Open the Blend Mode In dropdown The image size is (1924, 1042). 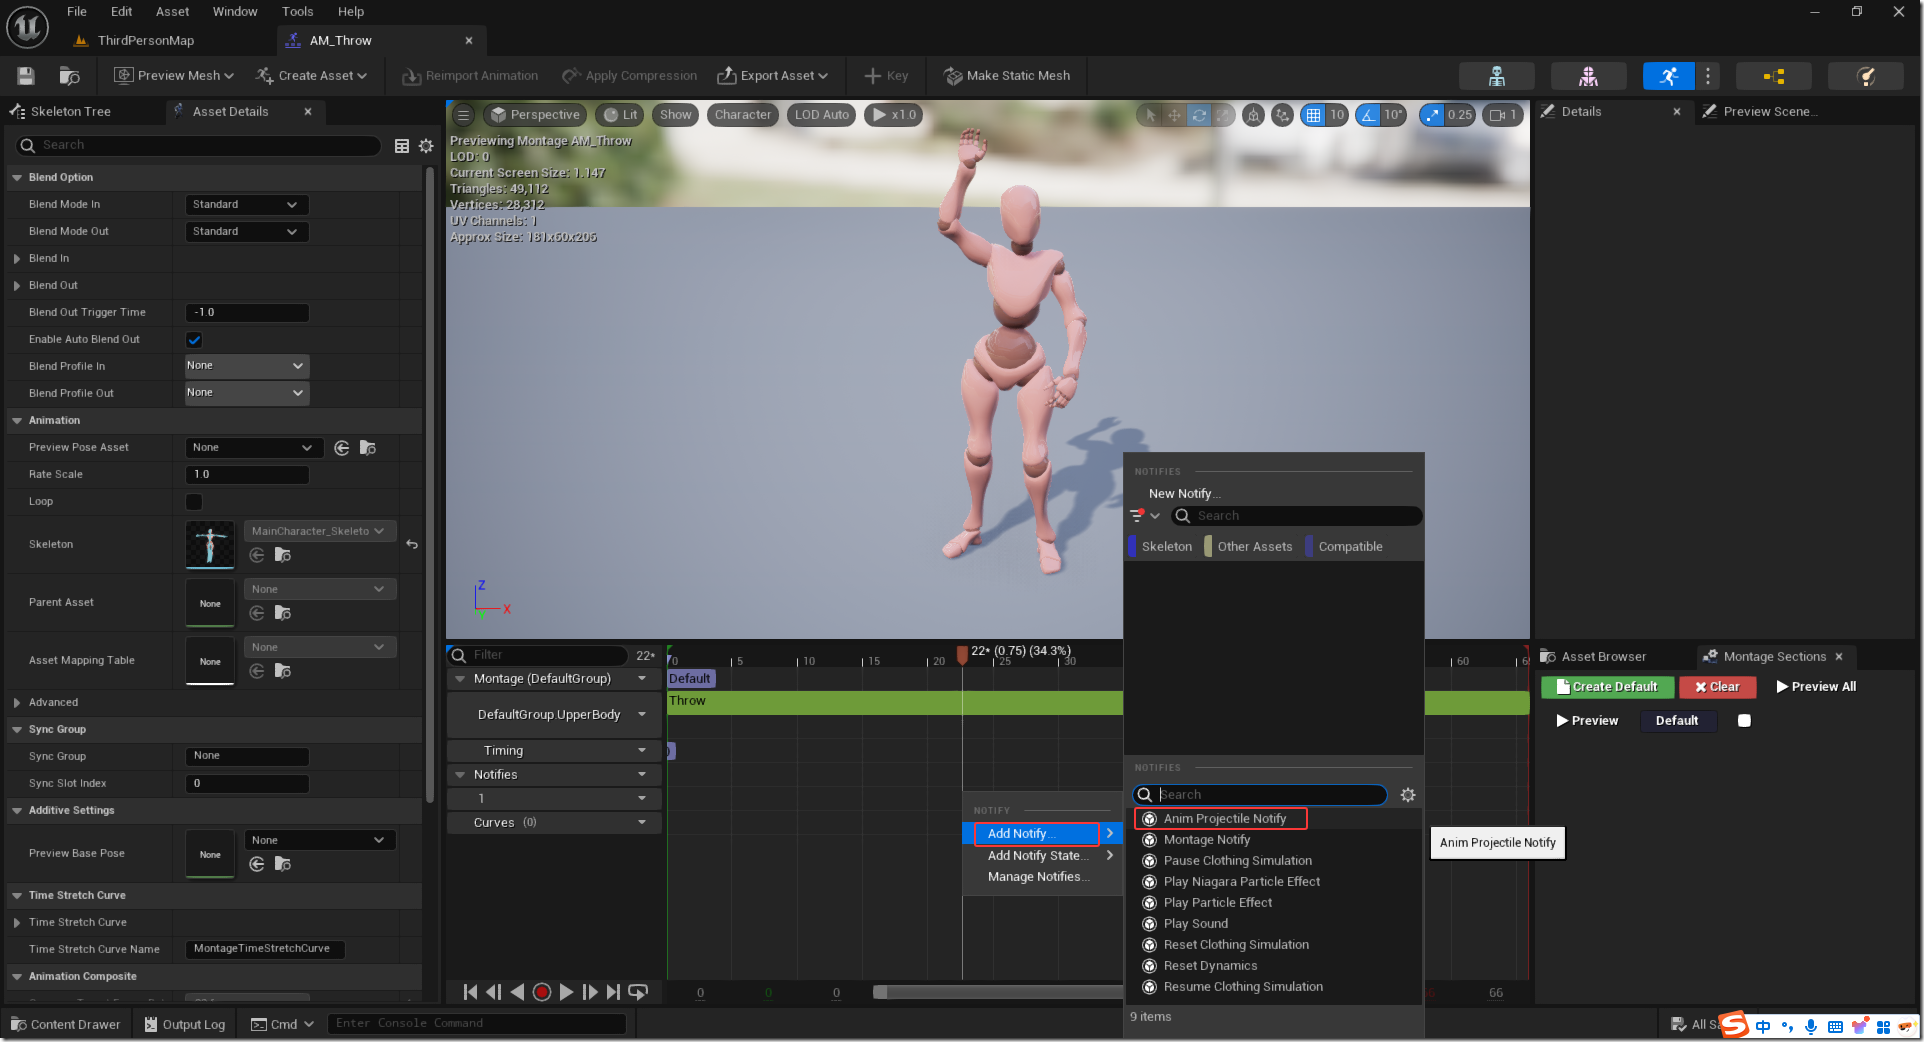(x=247, y=205)
